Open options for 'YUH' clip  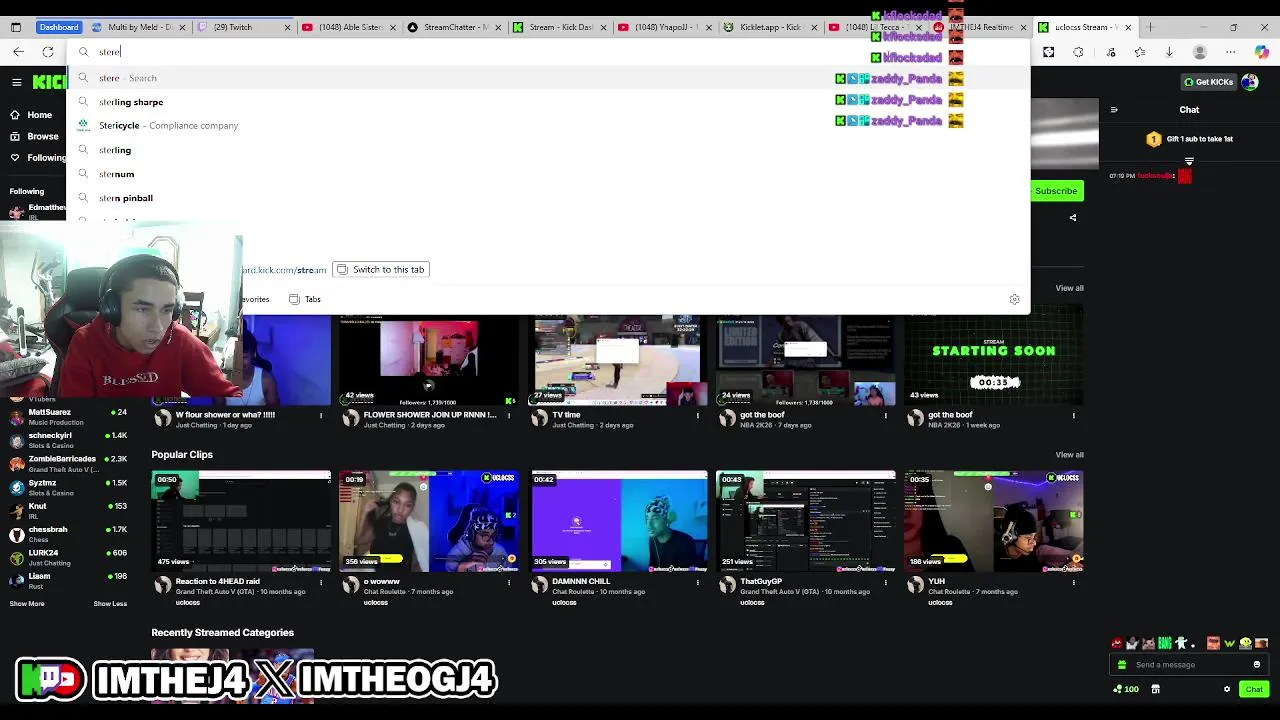tap(1074, 582)
